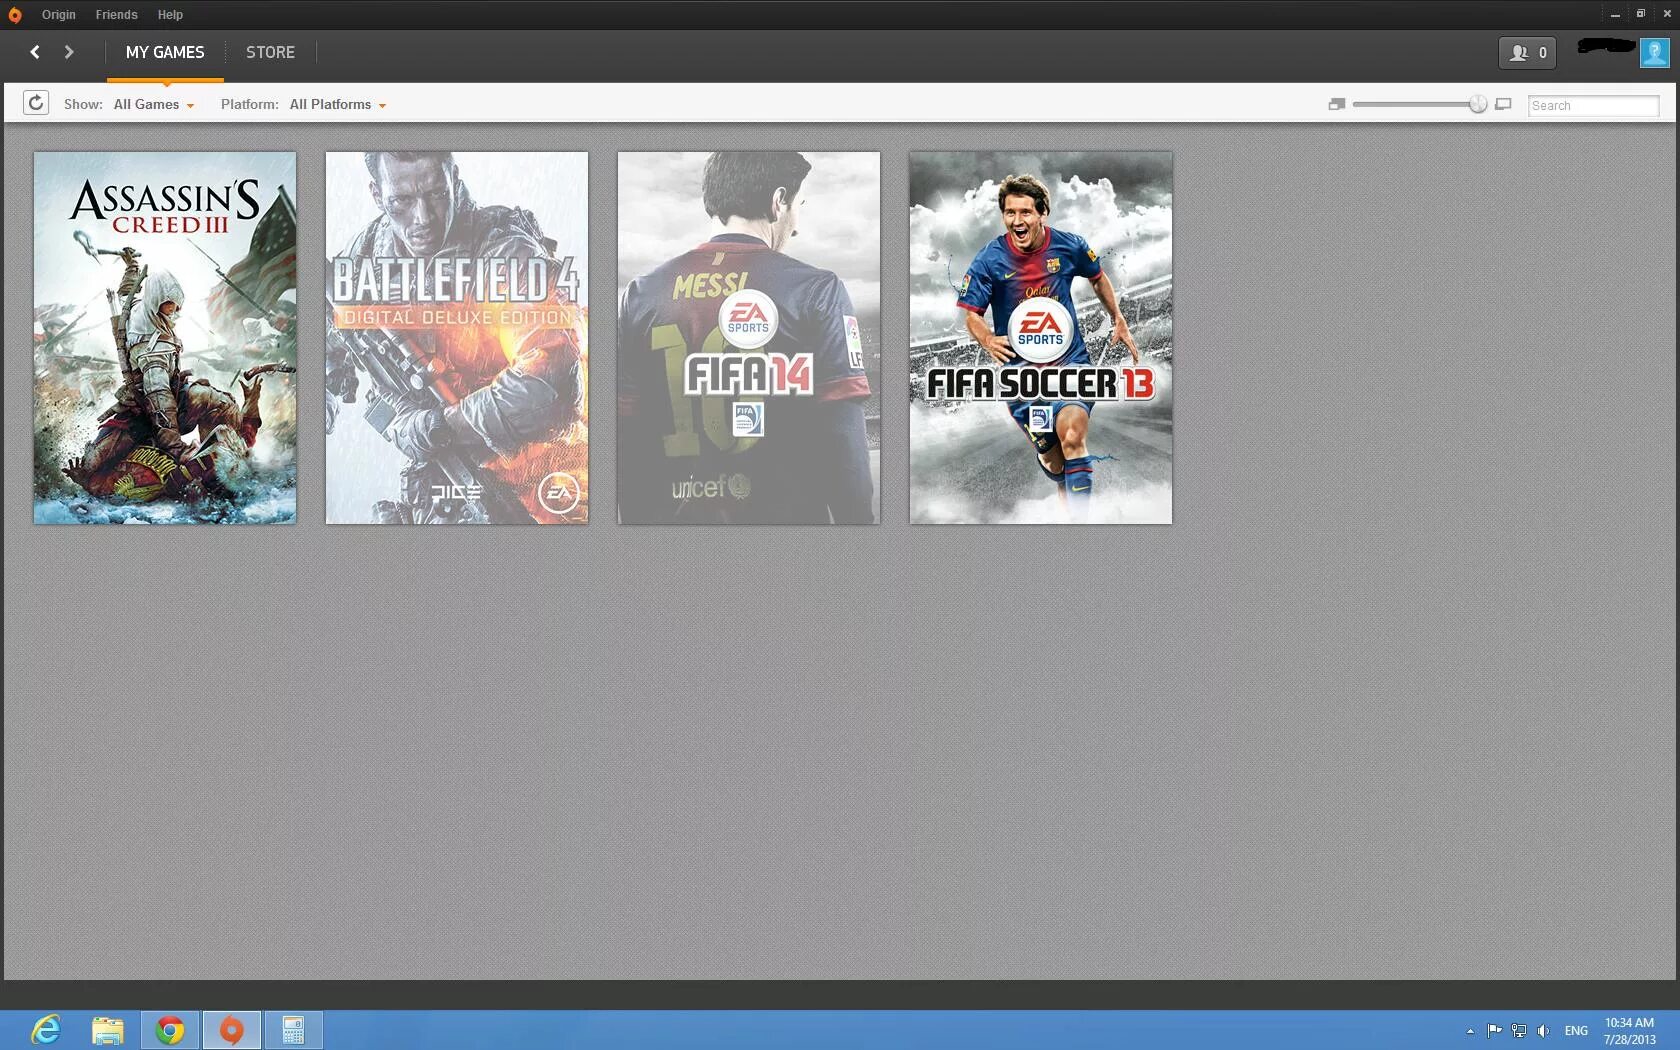Open the Friends menu
This screenshot has width=1680, height=1050.
click(116, 15)
